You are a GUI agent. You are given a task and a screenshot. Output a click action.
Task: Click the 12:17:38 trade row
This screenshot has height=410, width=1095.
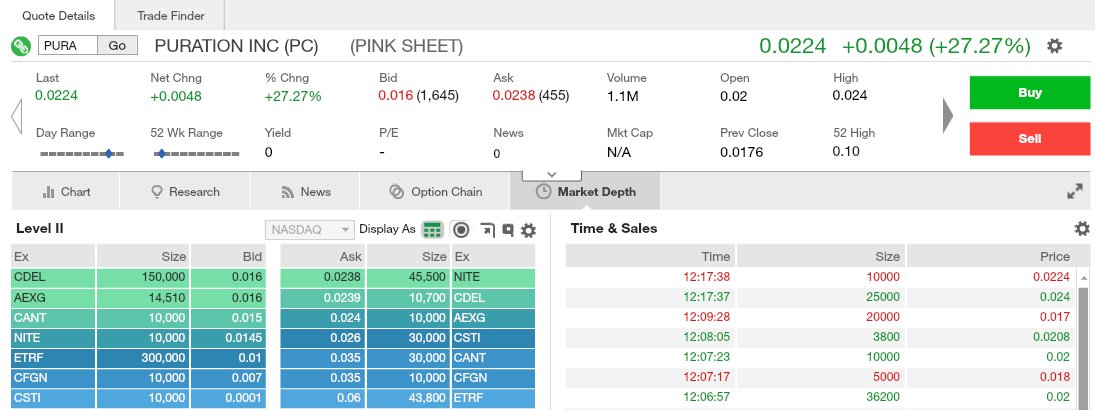point(821,277)
